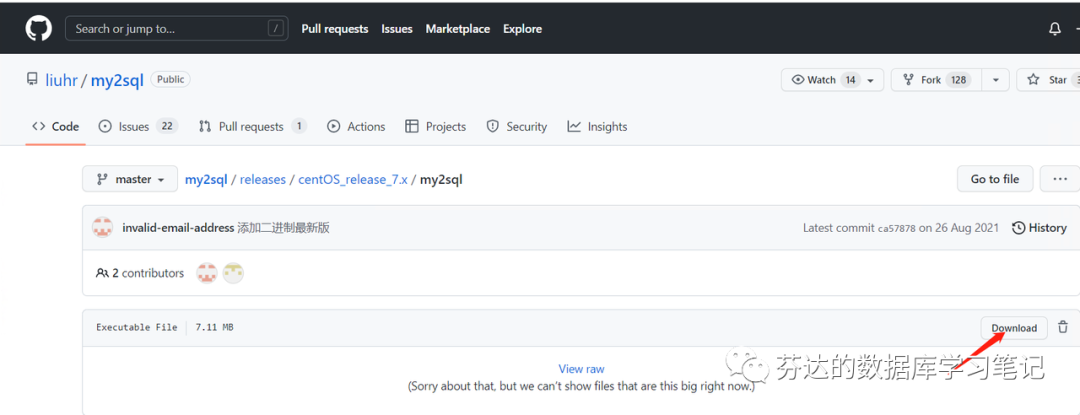1080x415 pixels.
Task: Open the master branch selector
Action: (130, 179)
